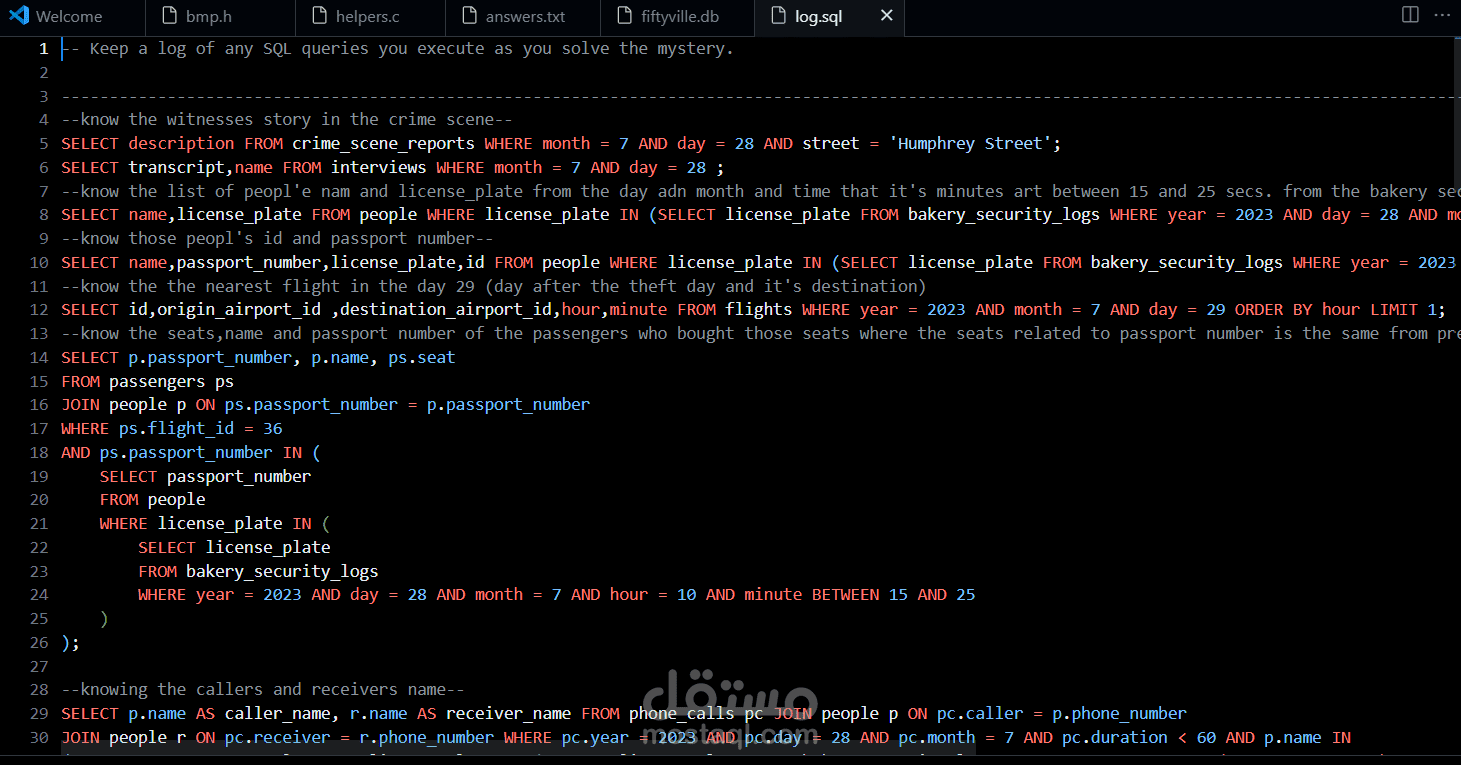The image size is (1461, 765).
Task: Click 'SELECT license_plate' on line 22
Action: (x=234, y=547)
